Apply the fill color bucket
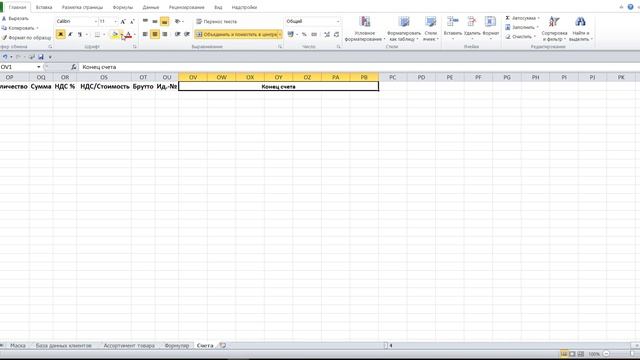Image resolution: width=640 pixels, height=360 pixels. click(115, 34)
